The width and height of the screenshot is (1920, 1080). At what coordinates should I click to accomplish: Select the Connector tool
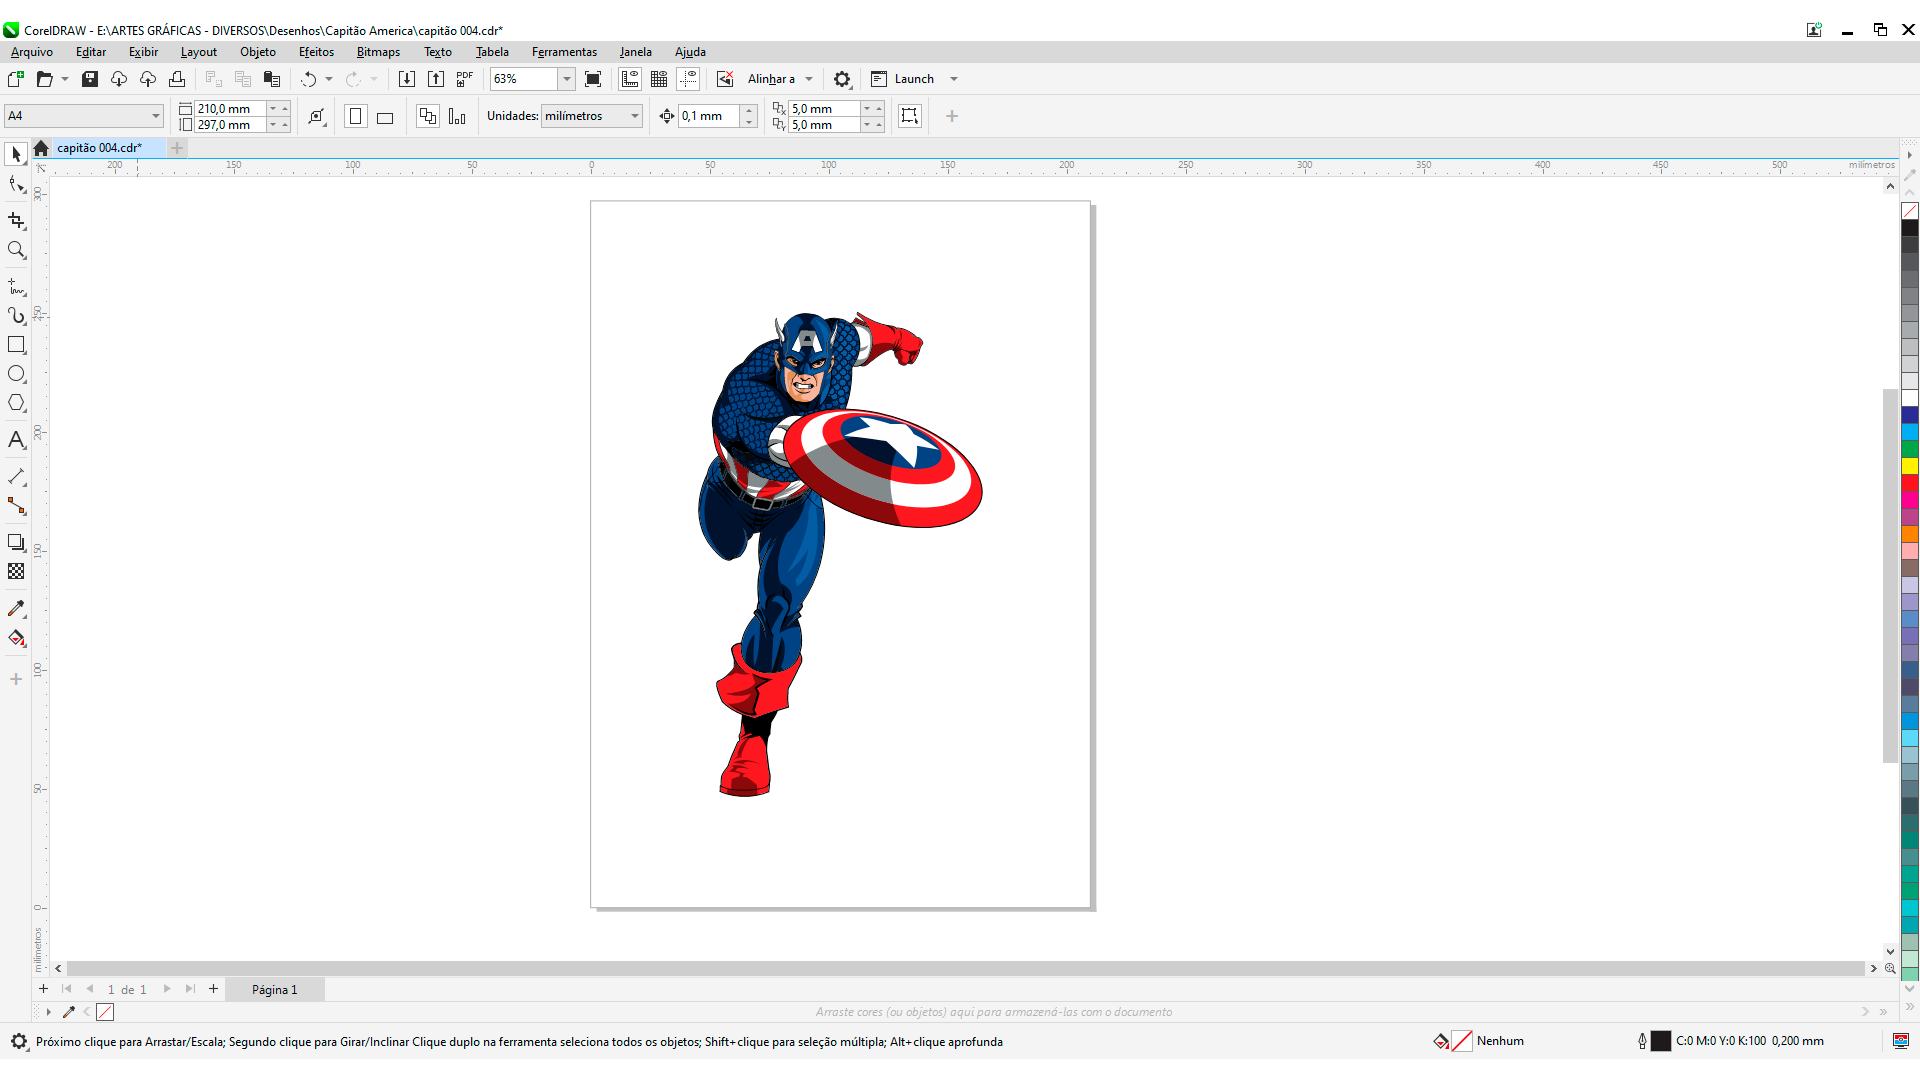pos(16,506)
